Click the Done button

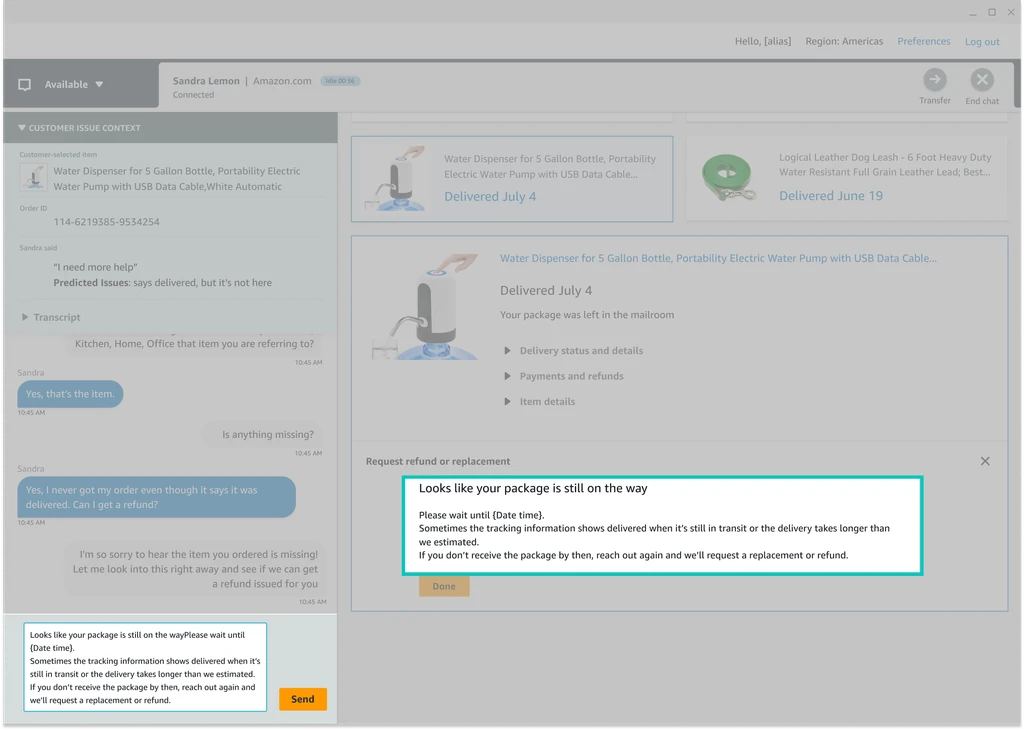[x=444, y=586]
